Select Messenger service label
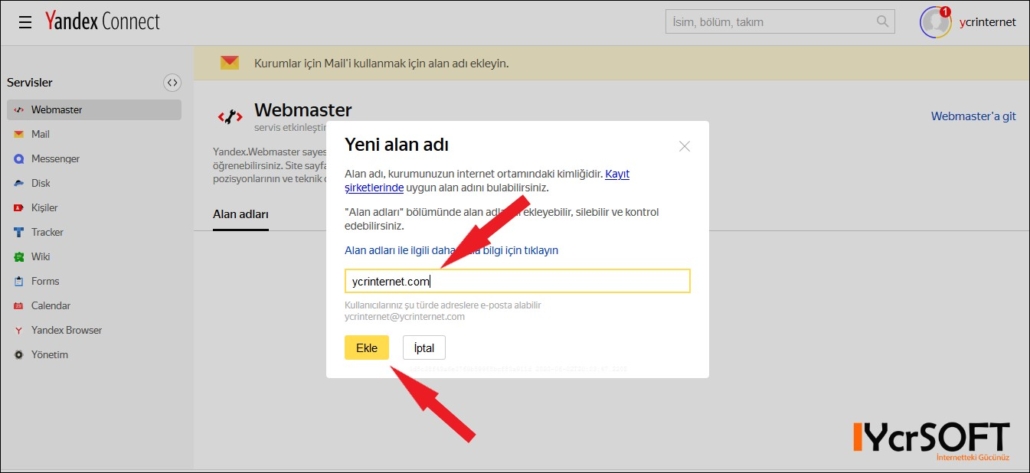 (x=55, y=159)
